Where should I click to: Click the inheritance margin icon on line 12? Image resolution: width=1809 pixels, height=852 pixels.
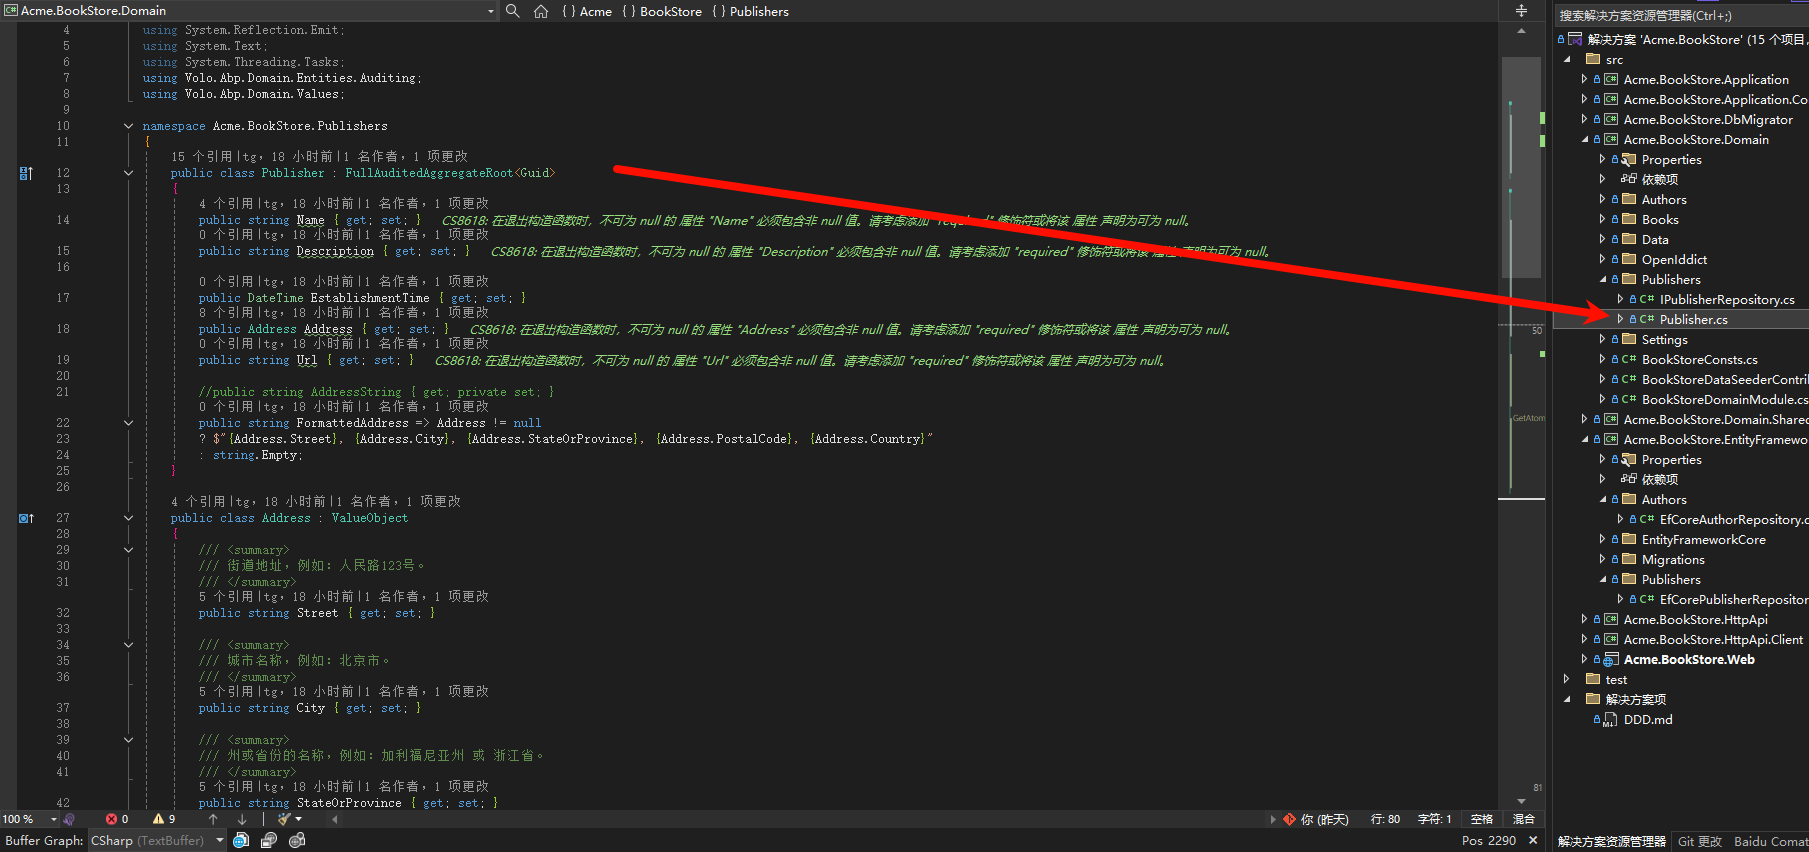tap(27, 173)
